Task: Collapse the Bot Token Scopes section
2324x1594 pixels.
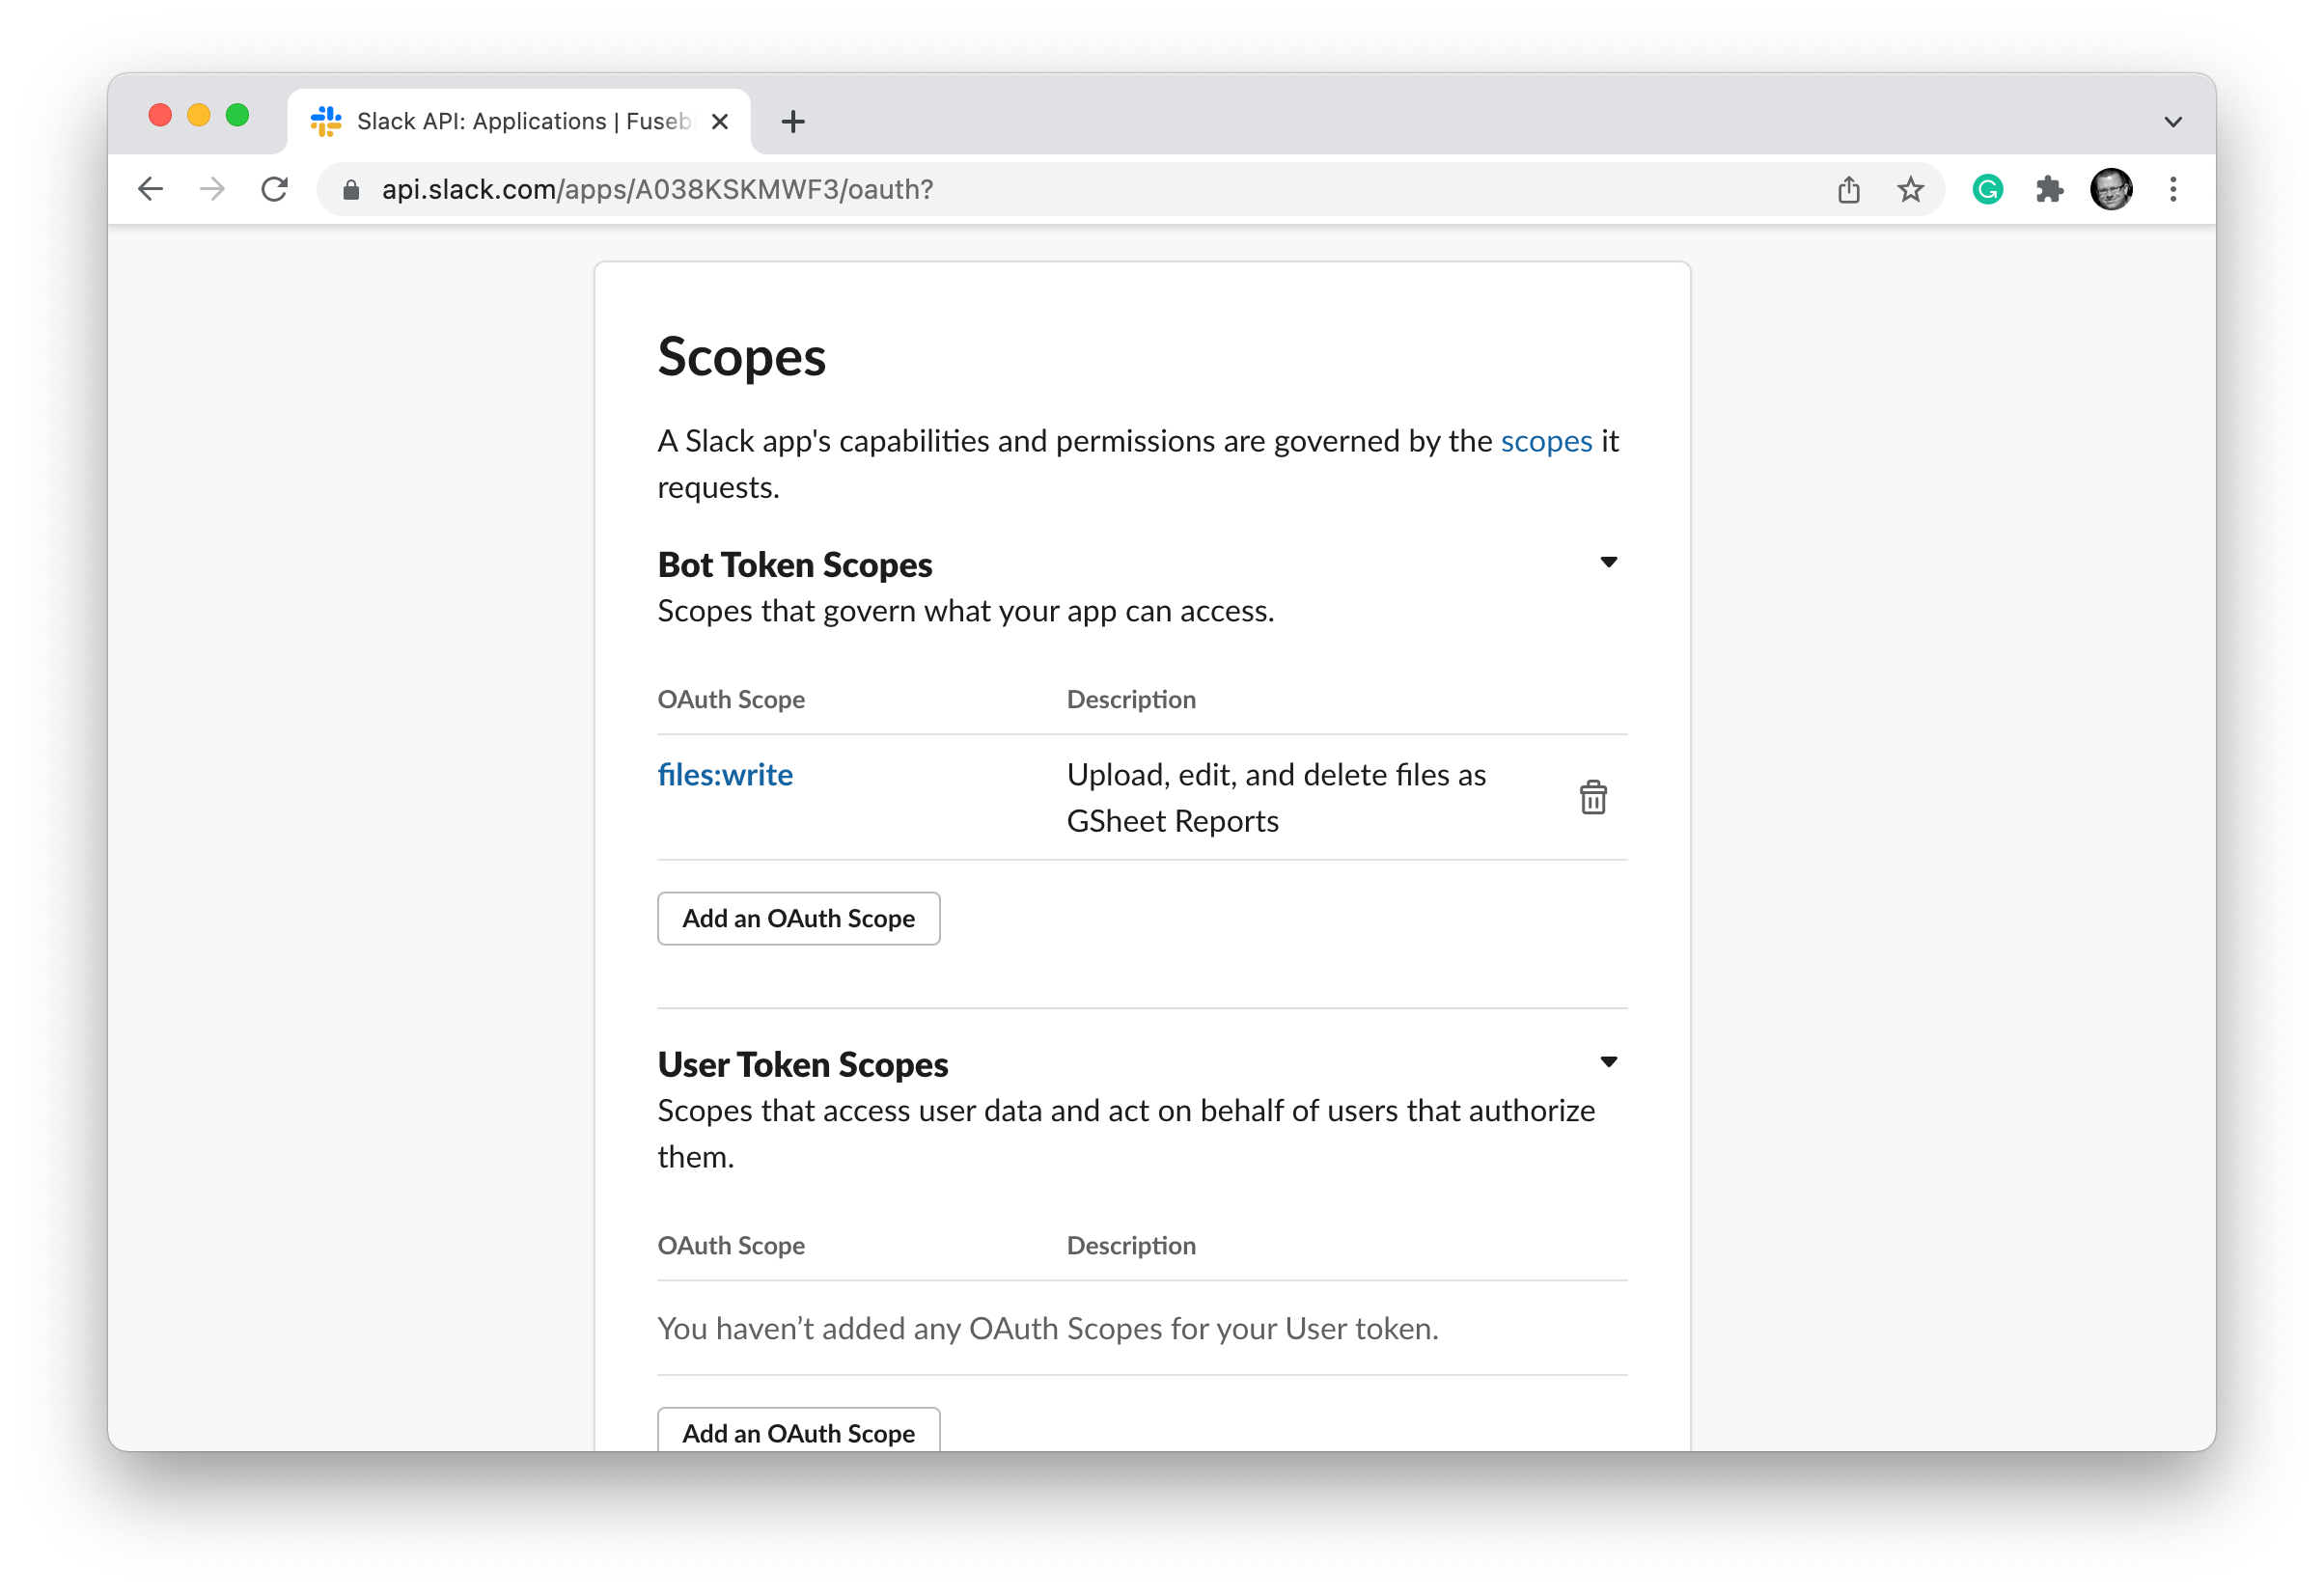Action: 1608,562
